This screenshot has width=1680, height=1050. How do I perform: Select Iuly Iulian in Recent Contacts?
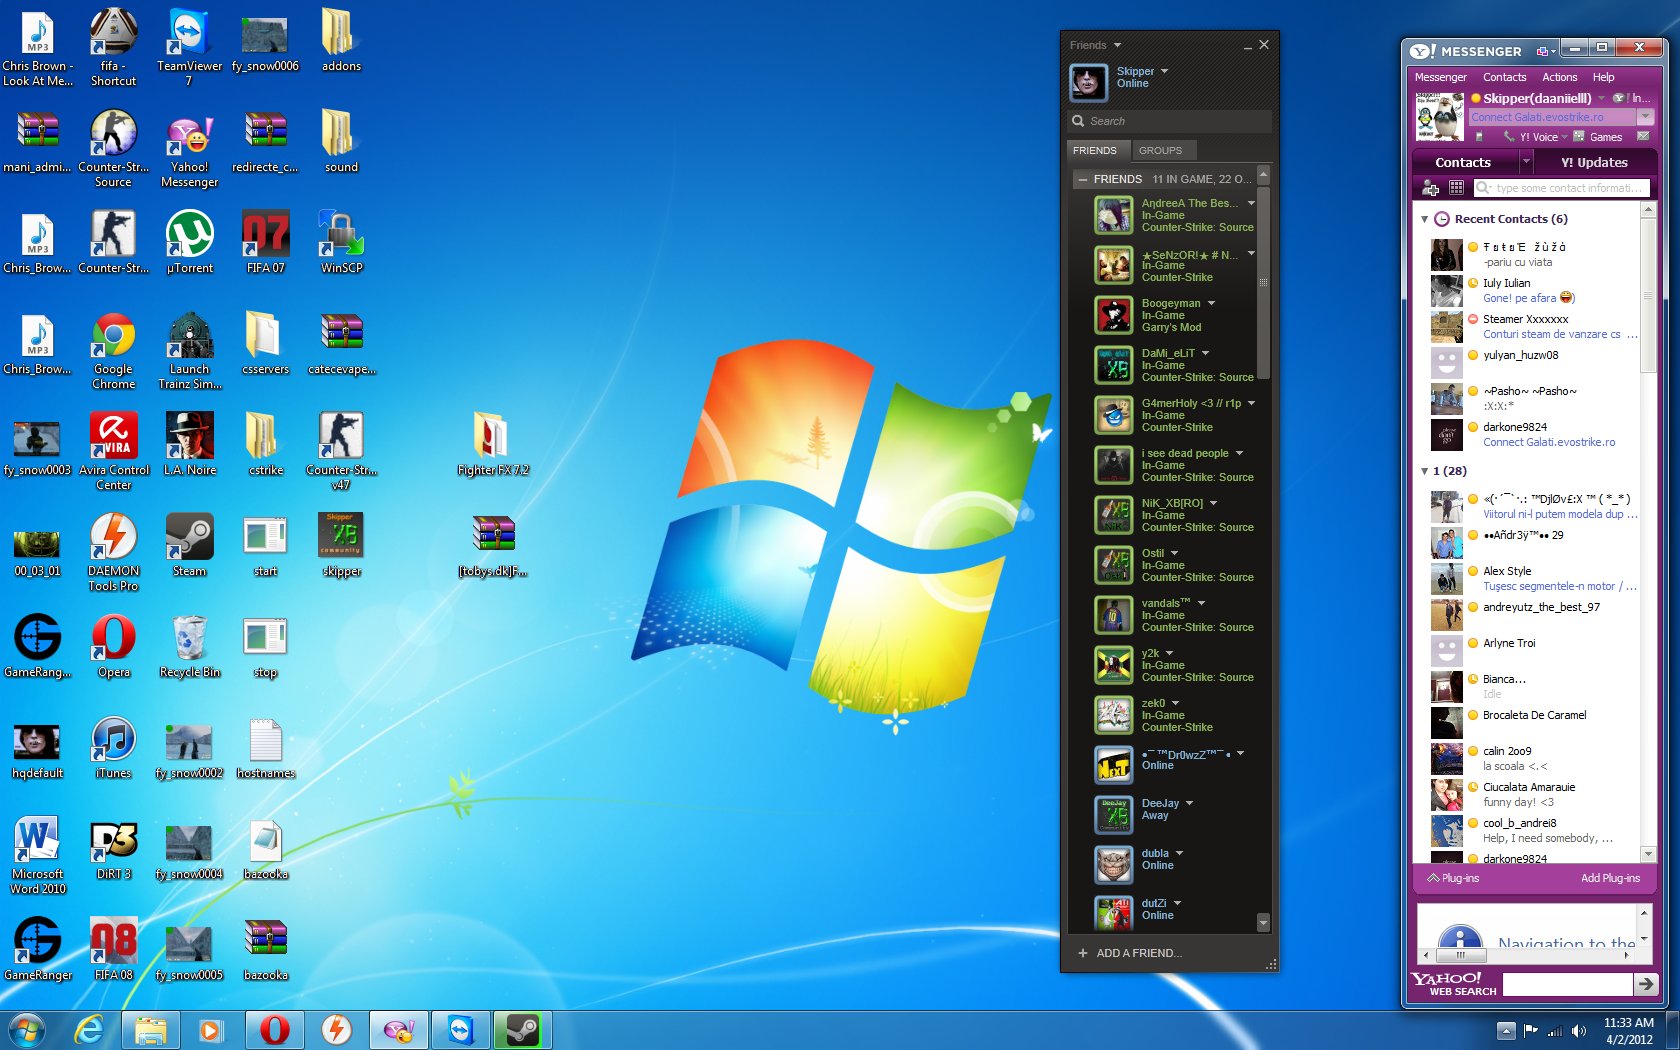1535,291
